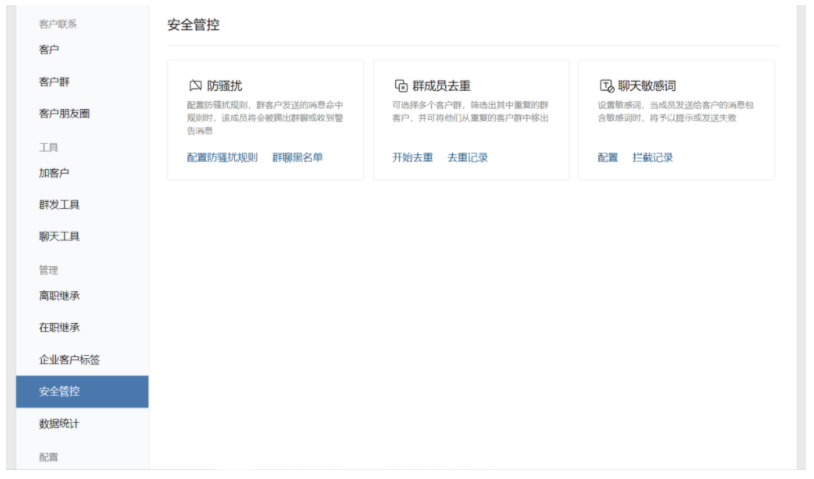Click the 防骚扰 card icon
The image size is (814, 479).
195,85
